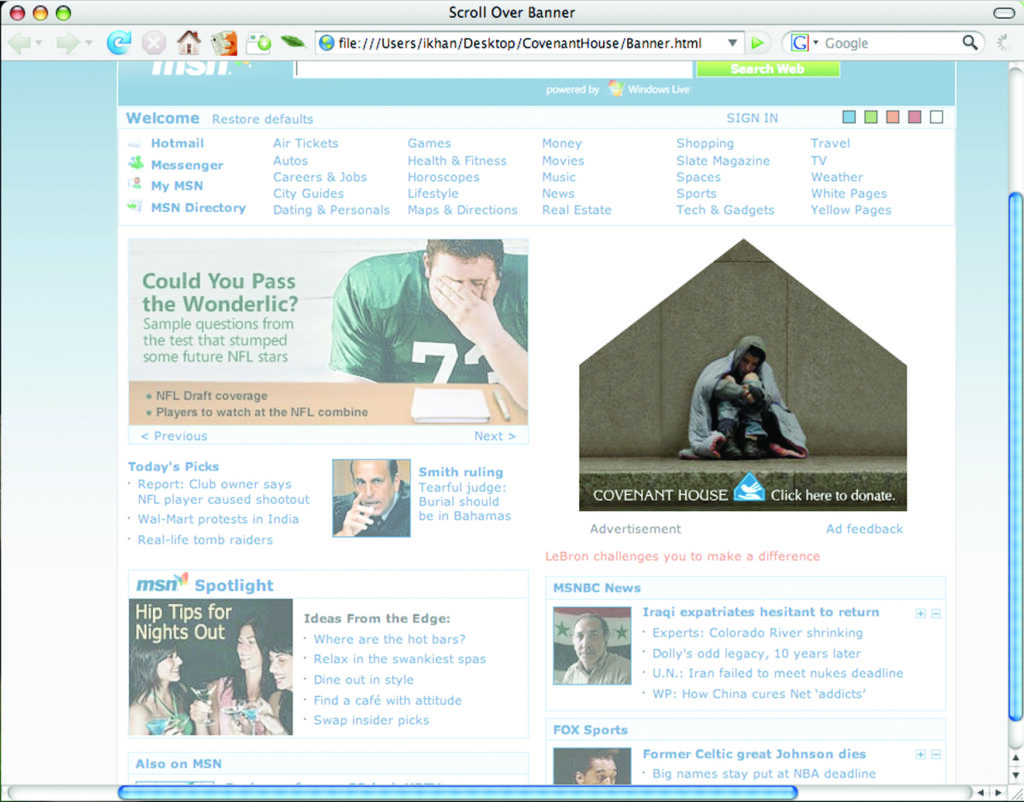Choose the orange theme color swatch
This screenshot has height=802, width=1024.
point(893,117)
